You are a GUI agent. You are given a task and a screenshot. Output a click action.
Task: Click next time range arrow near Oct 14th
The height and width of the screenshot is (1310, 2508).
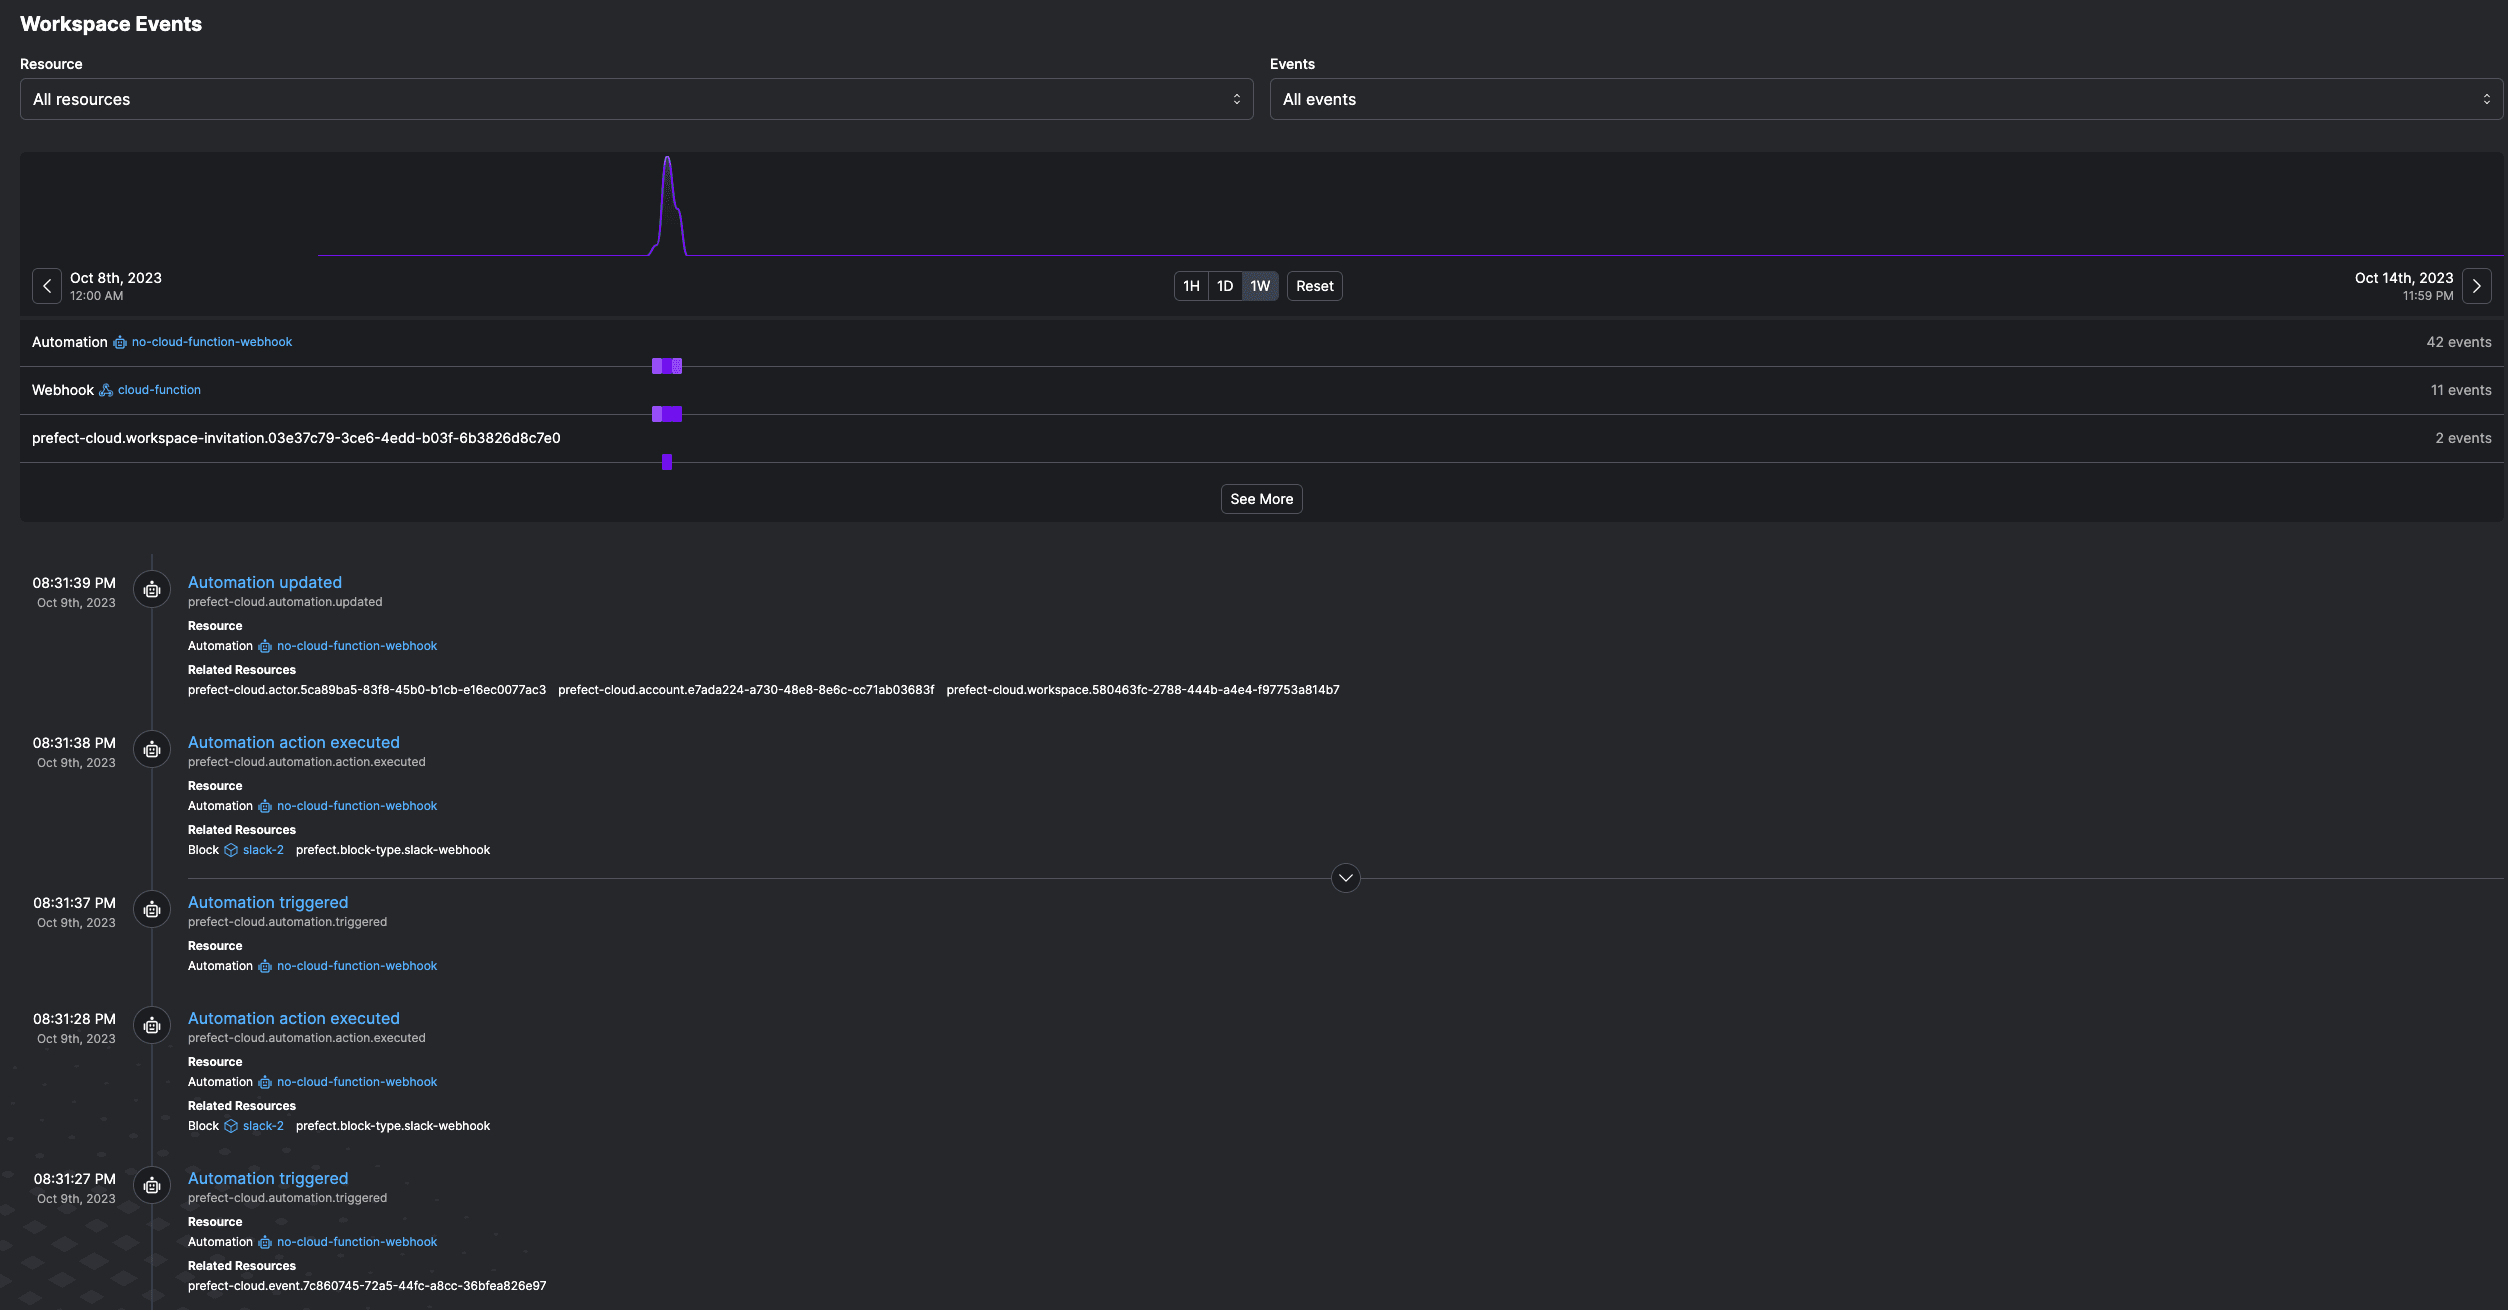point(2476,286)
